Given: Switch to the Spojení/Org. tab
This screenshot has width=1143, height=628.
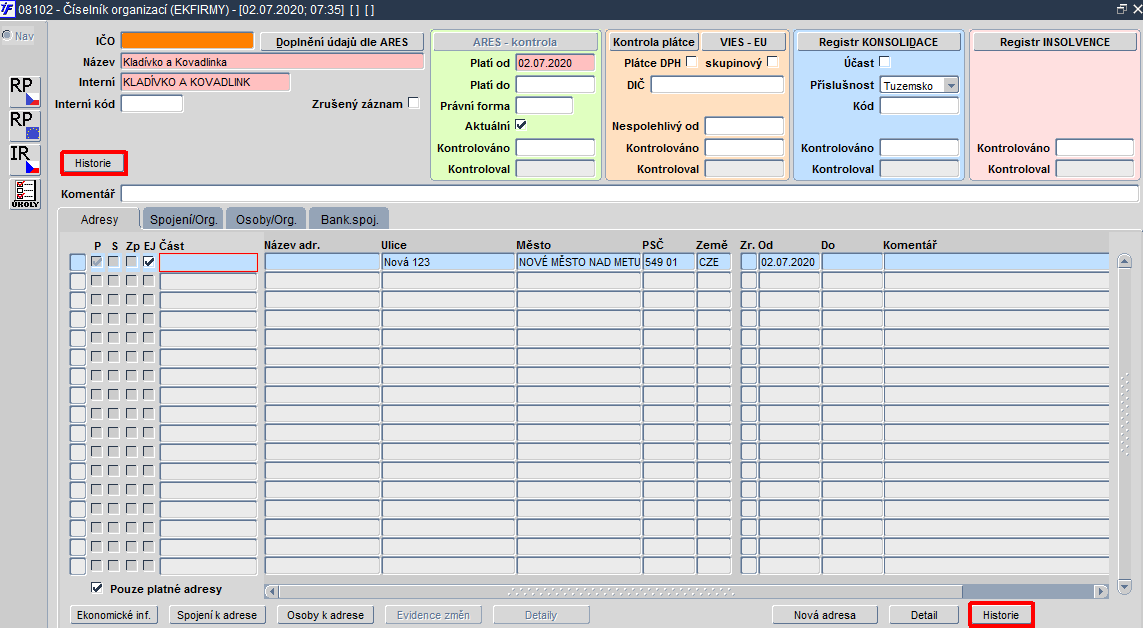Looking at the screenshot, I should (184, 219).
